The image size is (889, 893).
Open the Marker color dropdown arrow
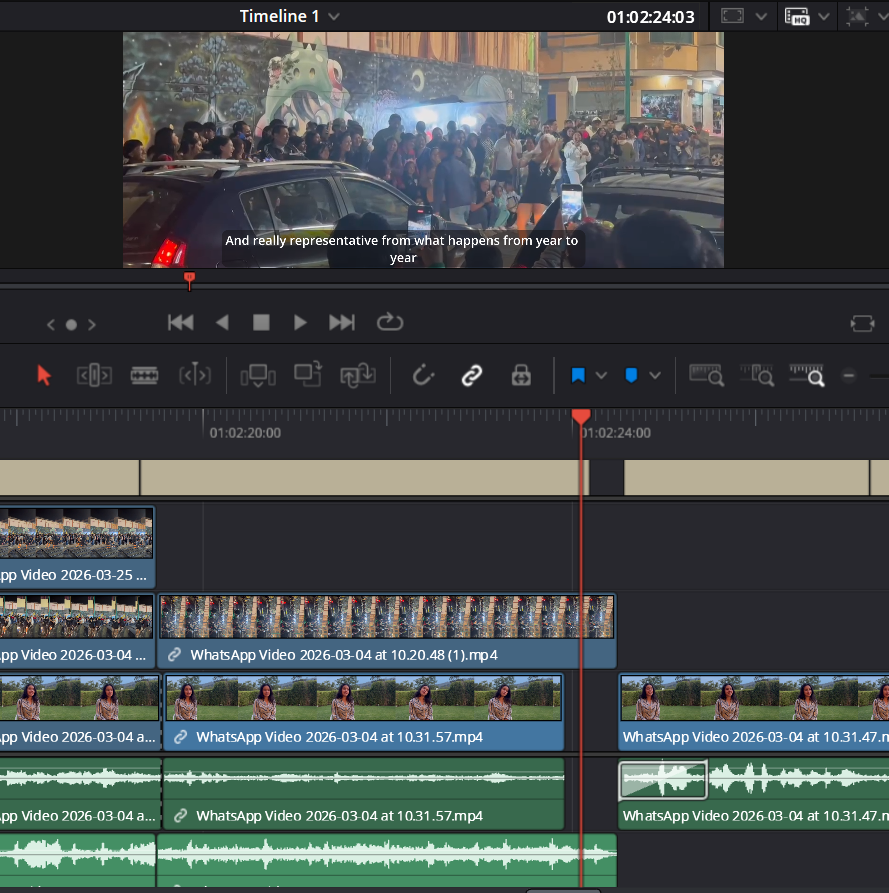(655, 376)
